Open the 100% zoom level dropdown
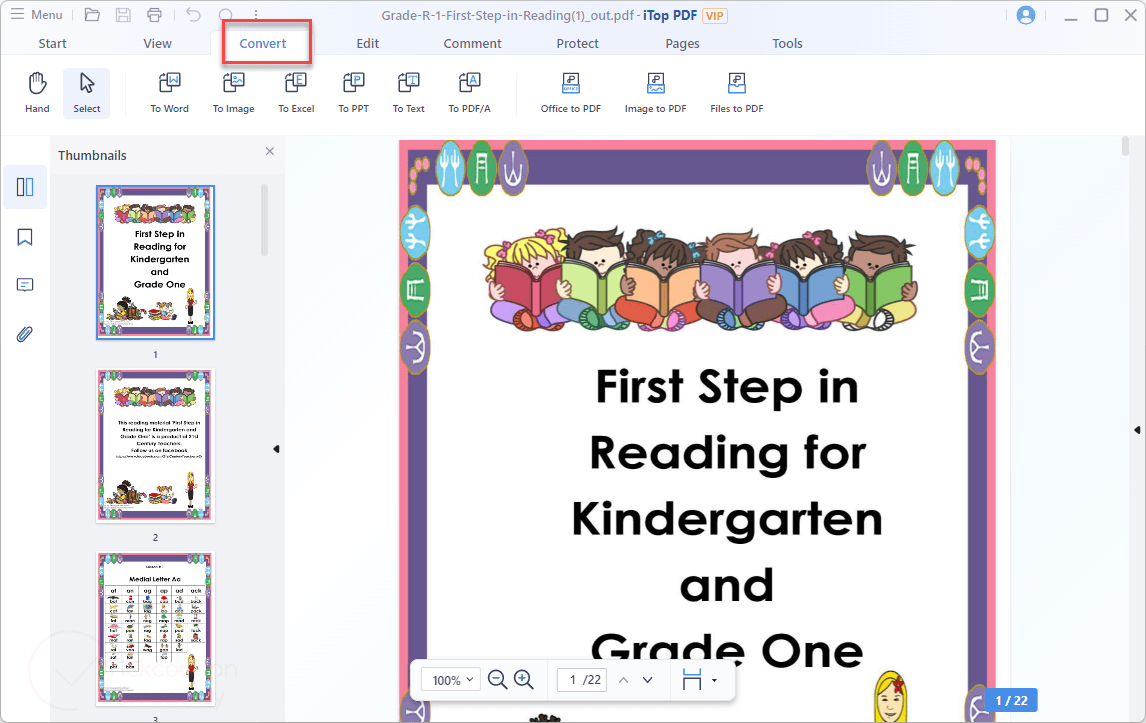Viewport: 1146px width, 723px height. [452, 680]
